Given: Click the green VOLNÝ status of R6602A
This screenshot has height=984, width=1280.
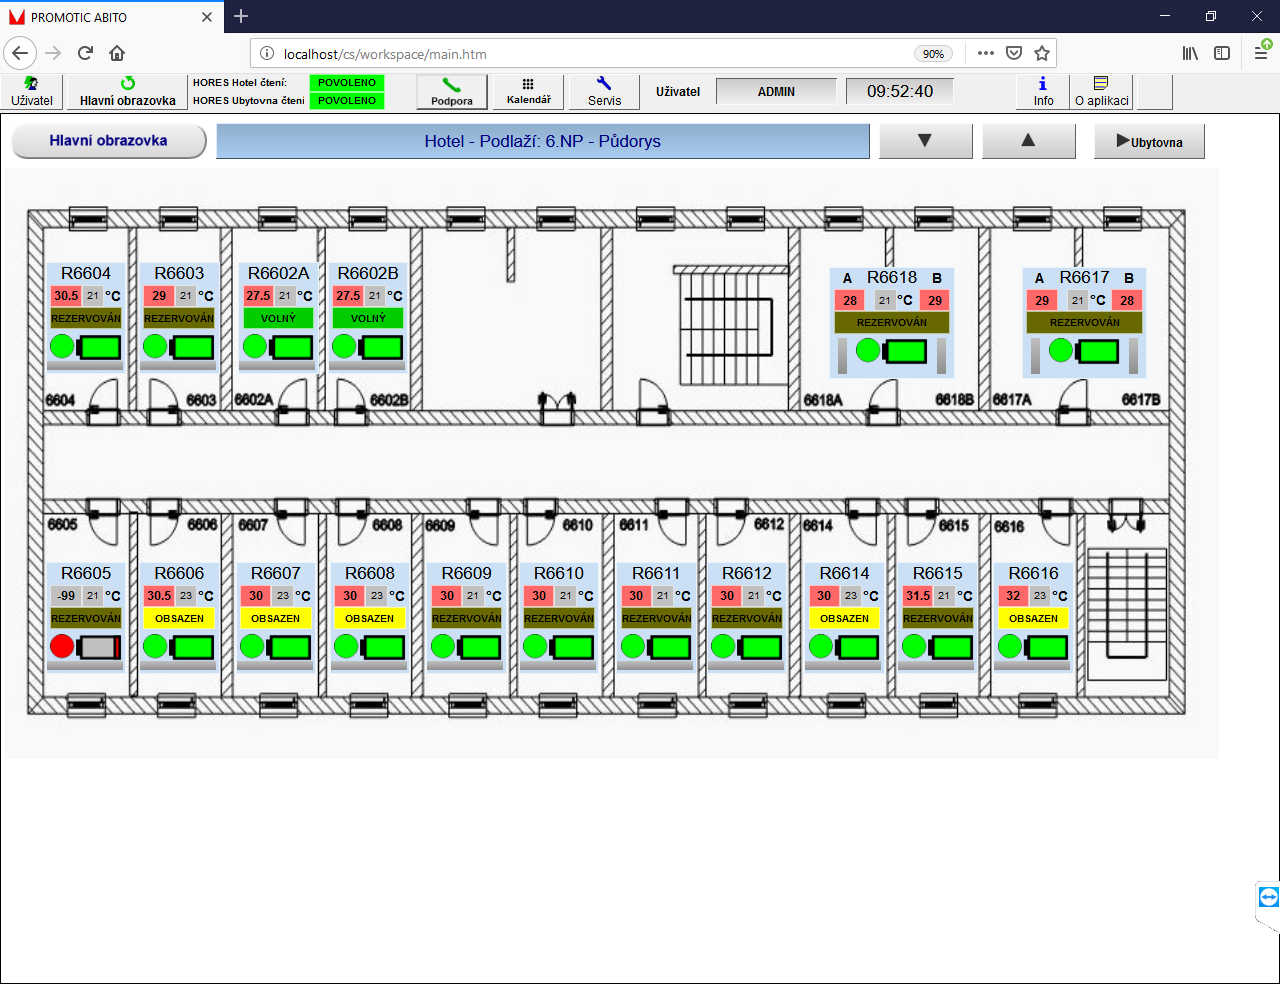Looking at the screenshot, I should point(278,318).
